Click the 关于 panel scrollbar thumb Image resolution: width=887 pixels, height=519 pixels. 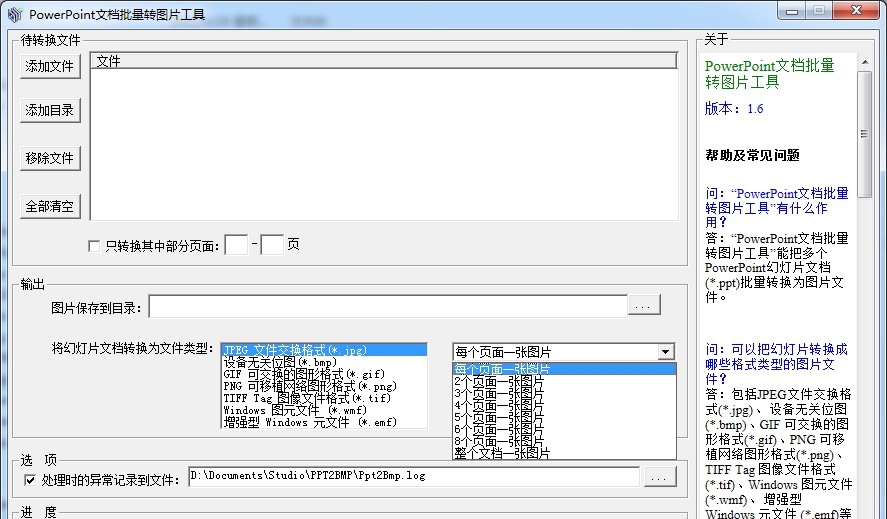[864, 134]
